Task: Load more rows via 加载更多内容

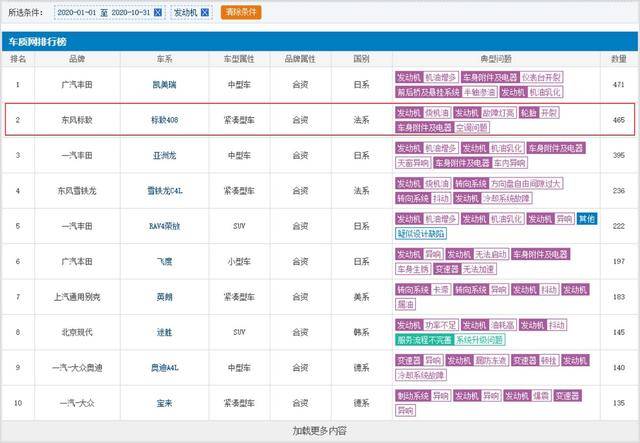Action: (x=320, y=431)
